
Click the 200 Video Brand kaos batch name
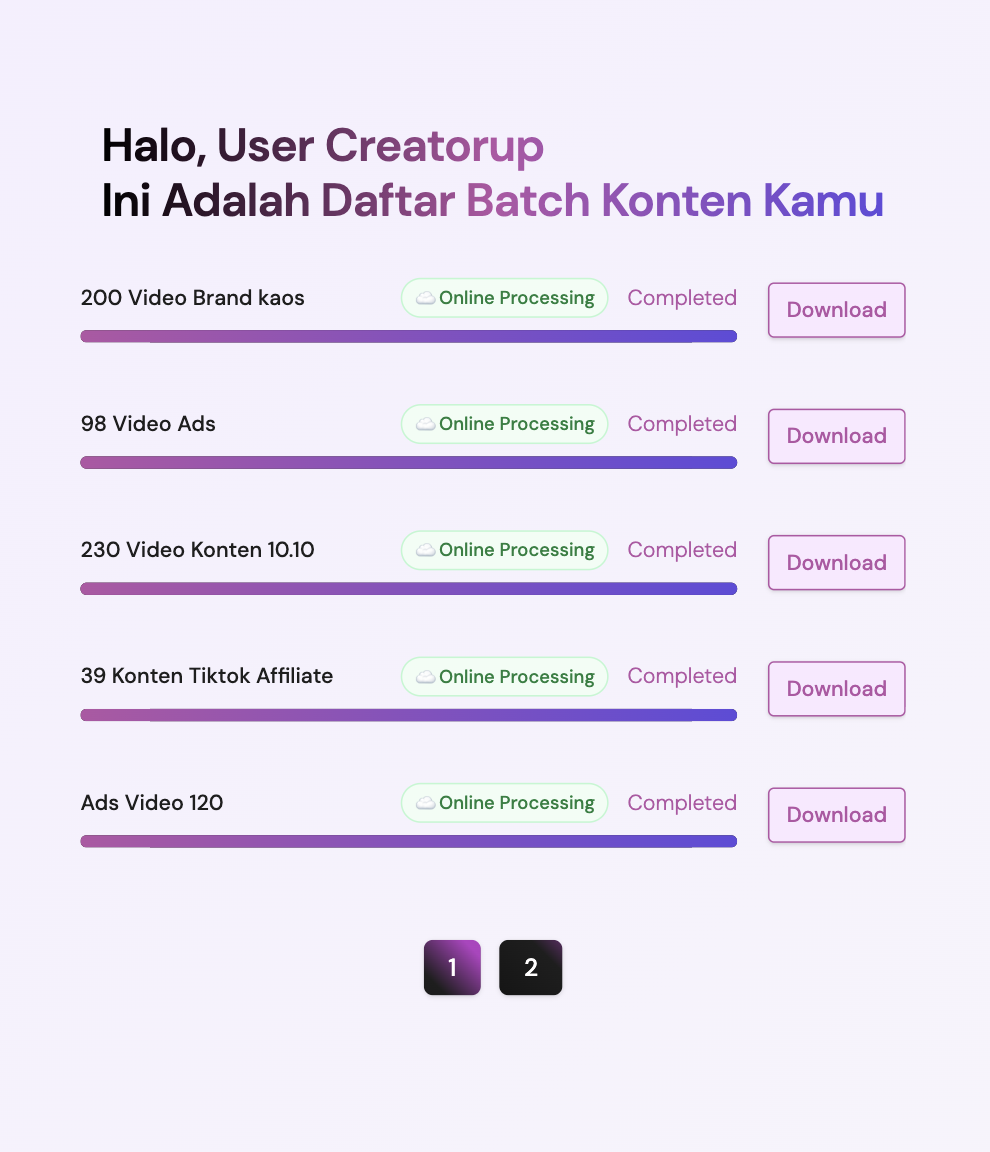click(x=193, y=298)
